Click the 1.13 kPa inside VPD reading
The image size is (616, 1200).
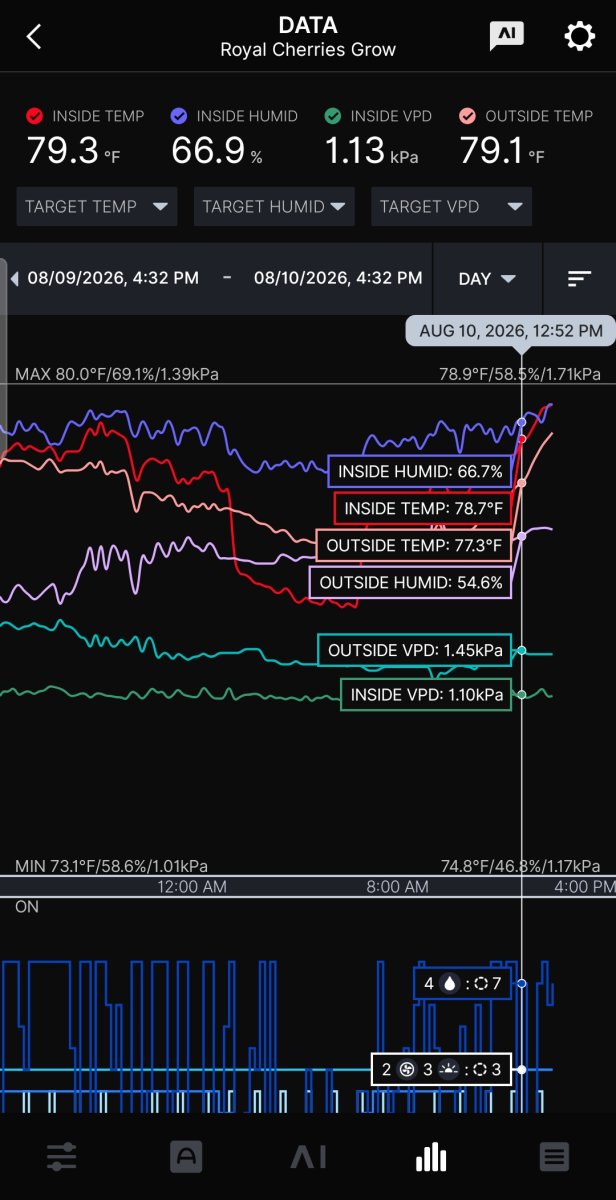click(x=371, y=151)
